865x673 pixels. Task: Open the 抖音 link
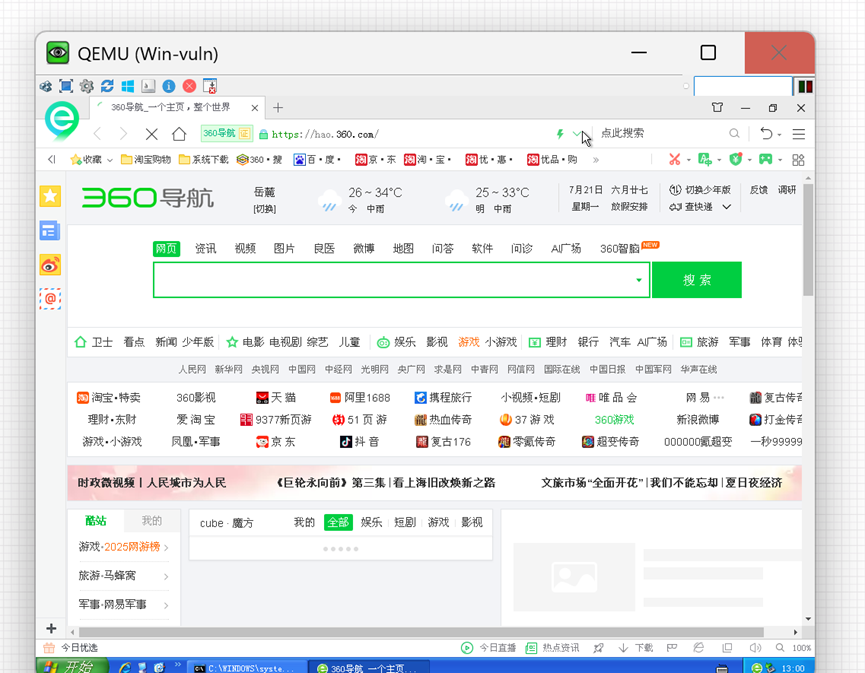[x=359, y=442]
